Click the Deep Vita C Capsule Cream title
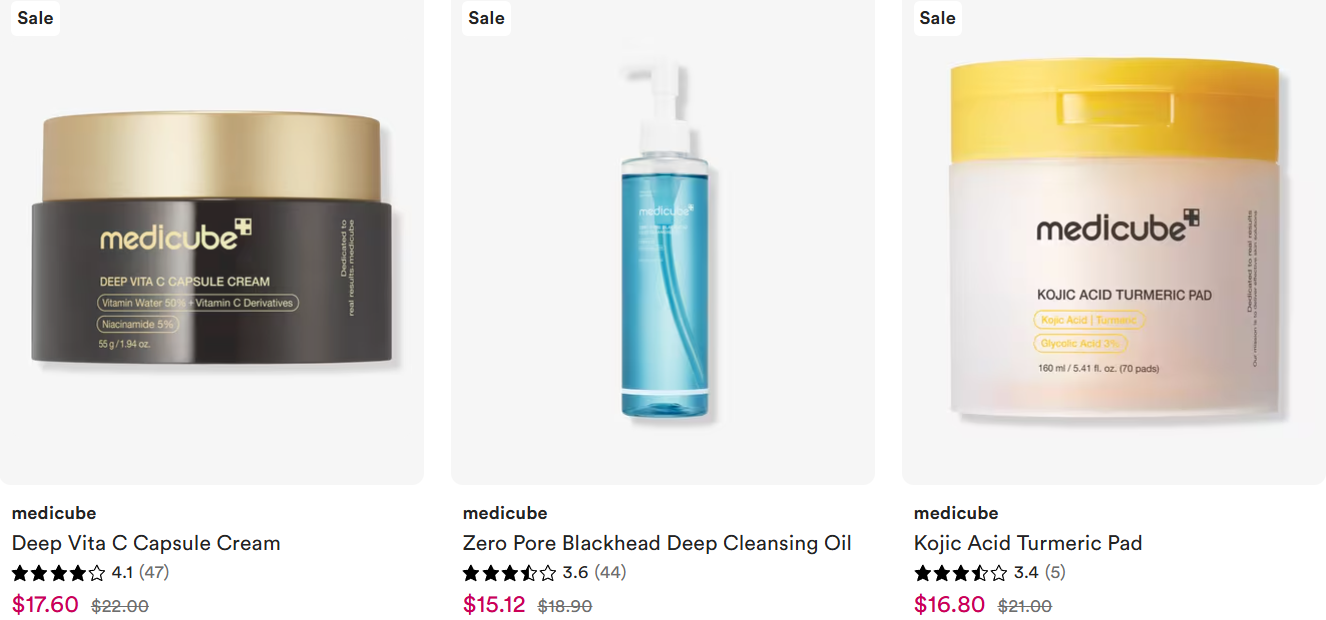 click(146, 543)
